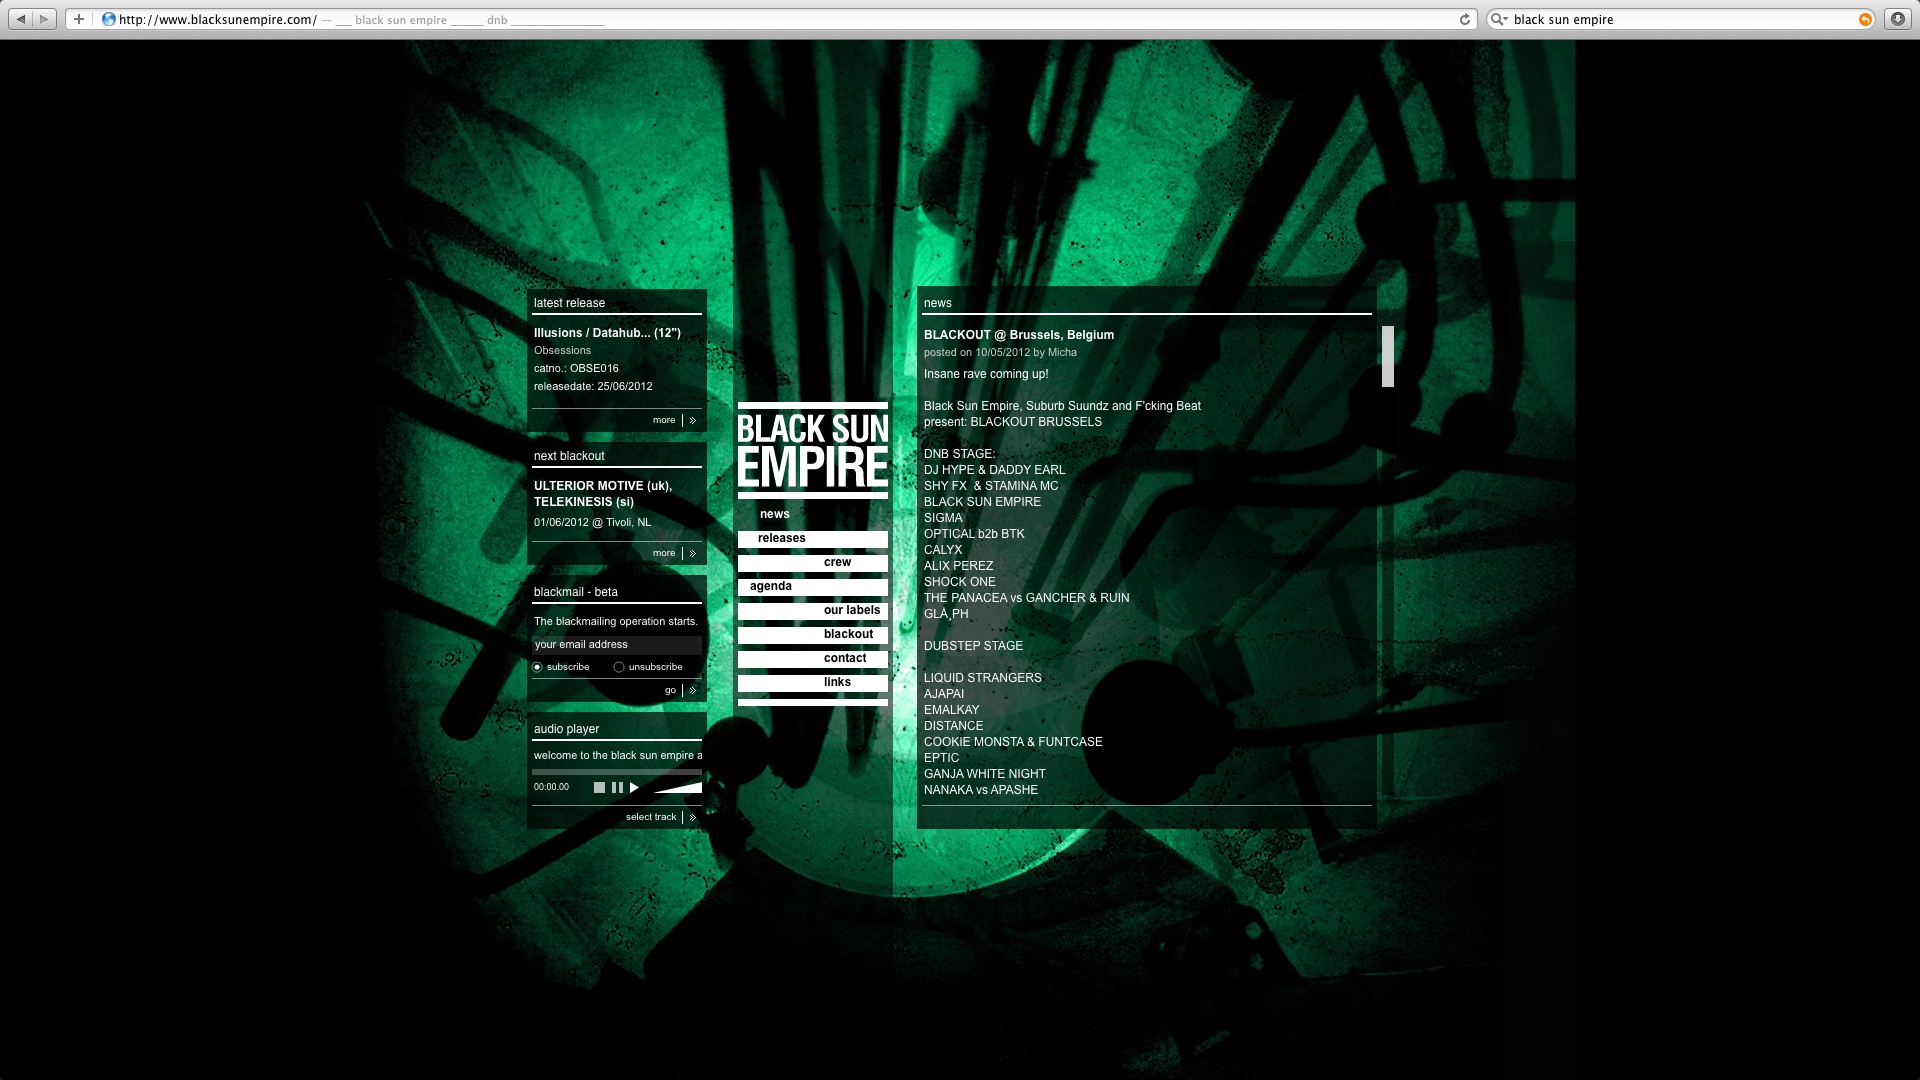Open 'more' link under next blackout

click(x=664, y=553)
